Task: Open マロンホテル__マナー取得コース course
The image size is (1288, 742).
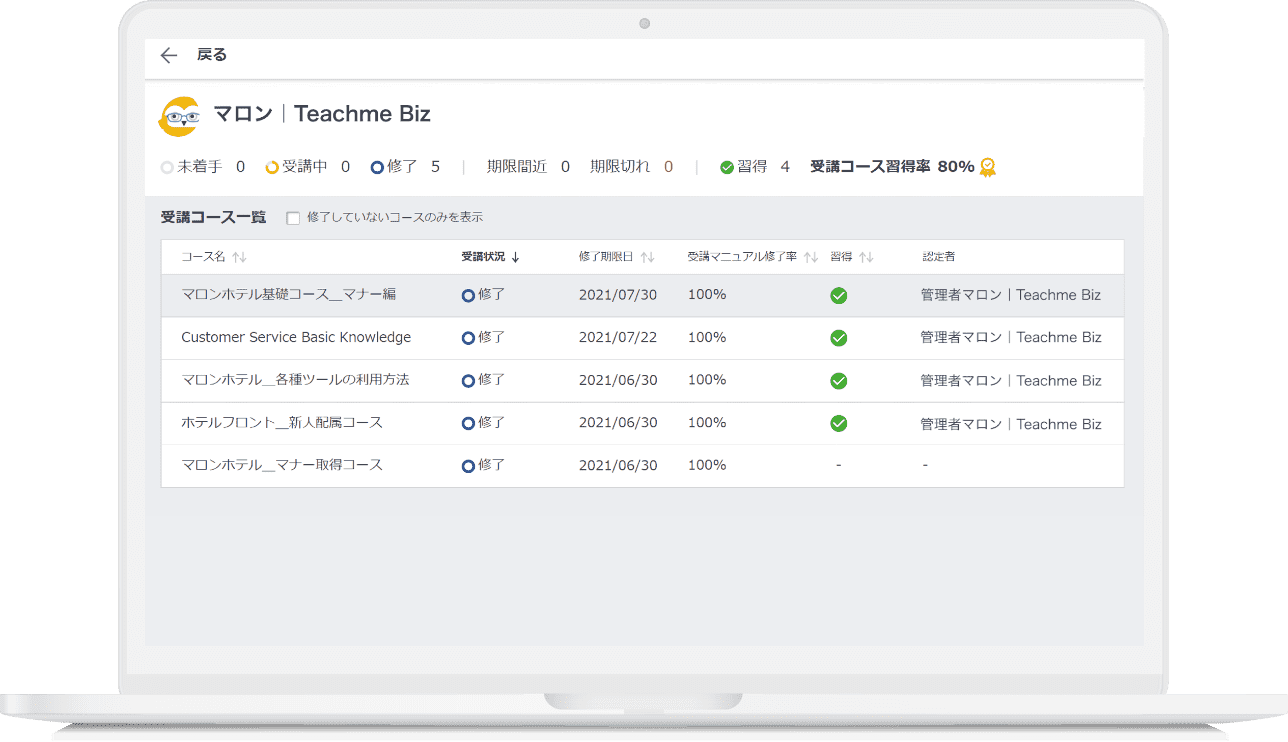Action: (282, 465)
